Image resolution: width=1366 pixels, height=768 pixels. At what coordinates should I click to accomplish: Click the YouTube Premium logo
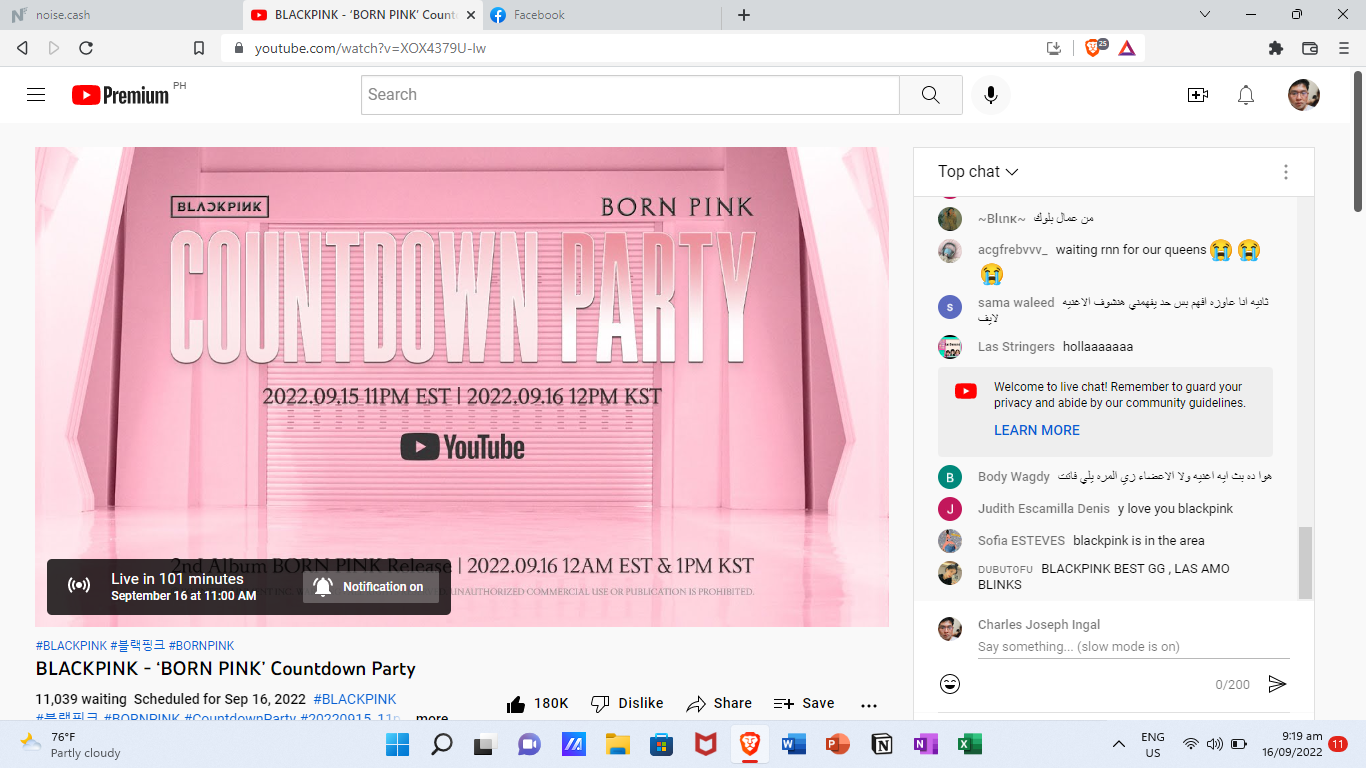pos(120,95)
